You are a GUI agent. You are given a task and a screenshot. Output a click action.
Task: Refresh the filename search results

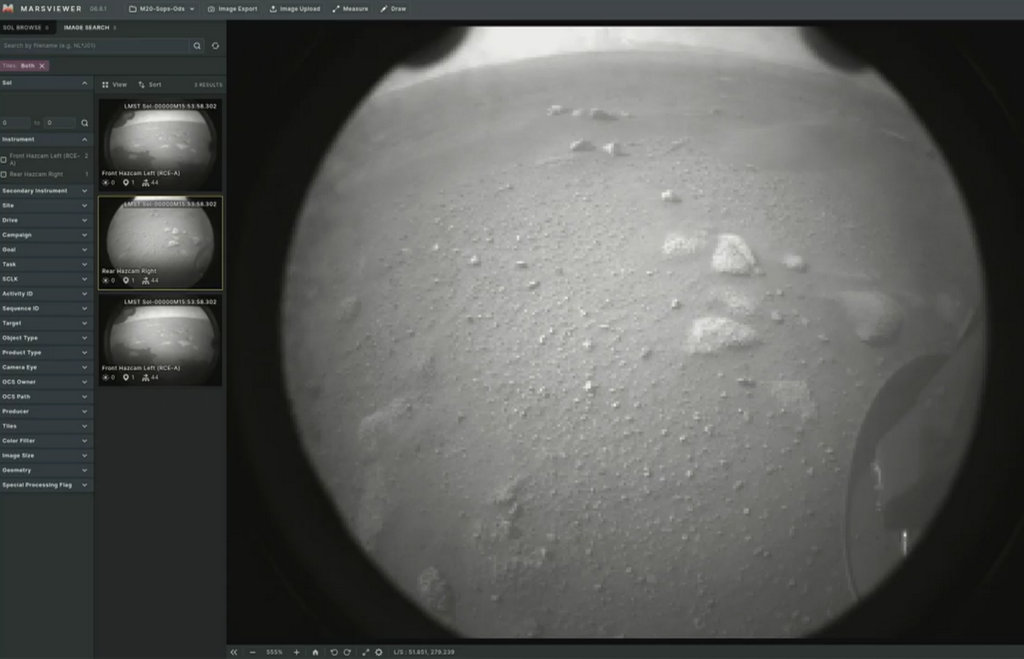(x=215, y=46)
